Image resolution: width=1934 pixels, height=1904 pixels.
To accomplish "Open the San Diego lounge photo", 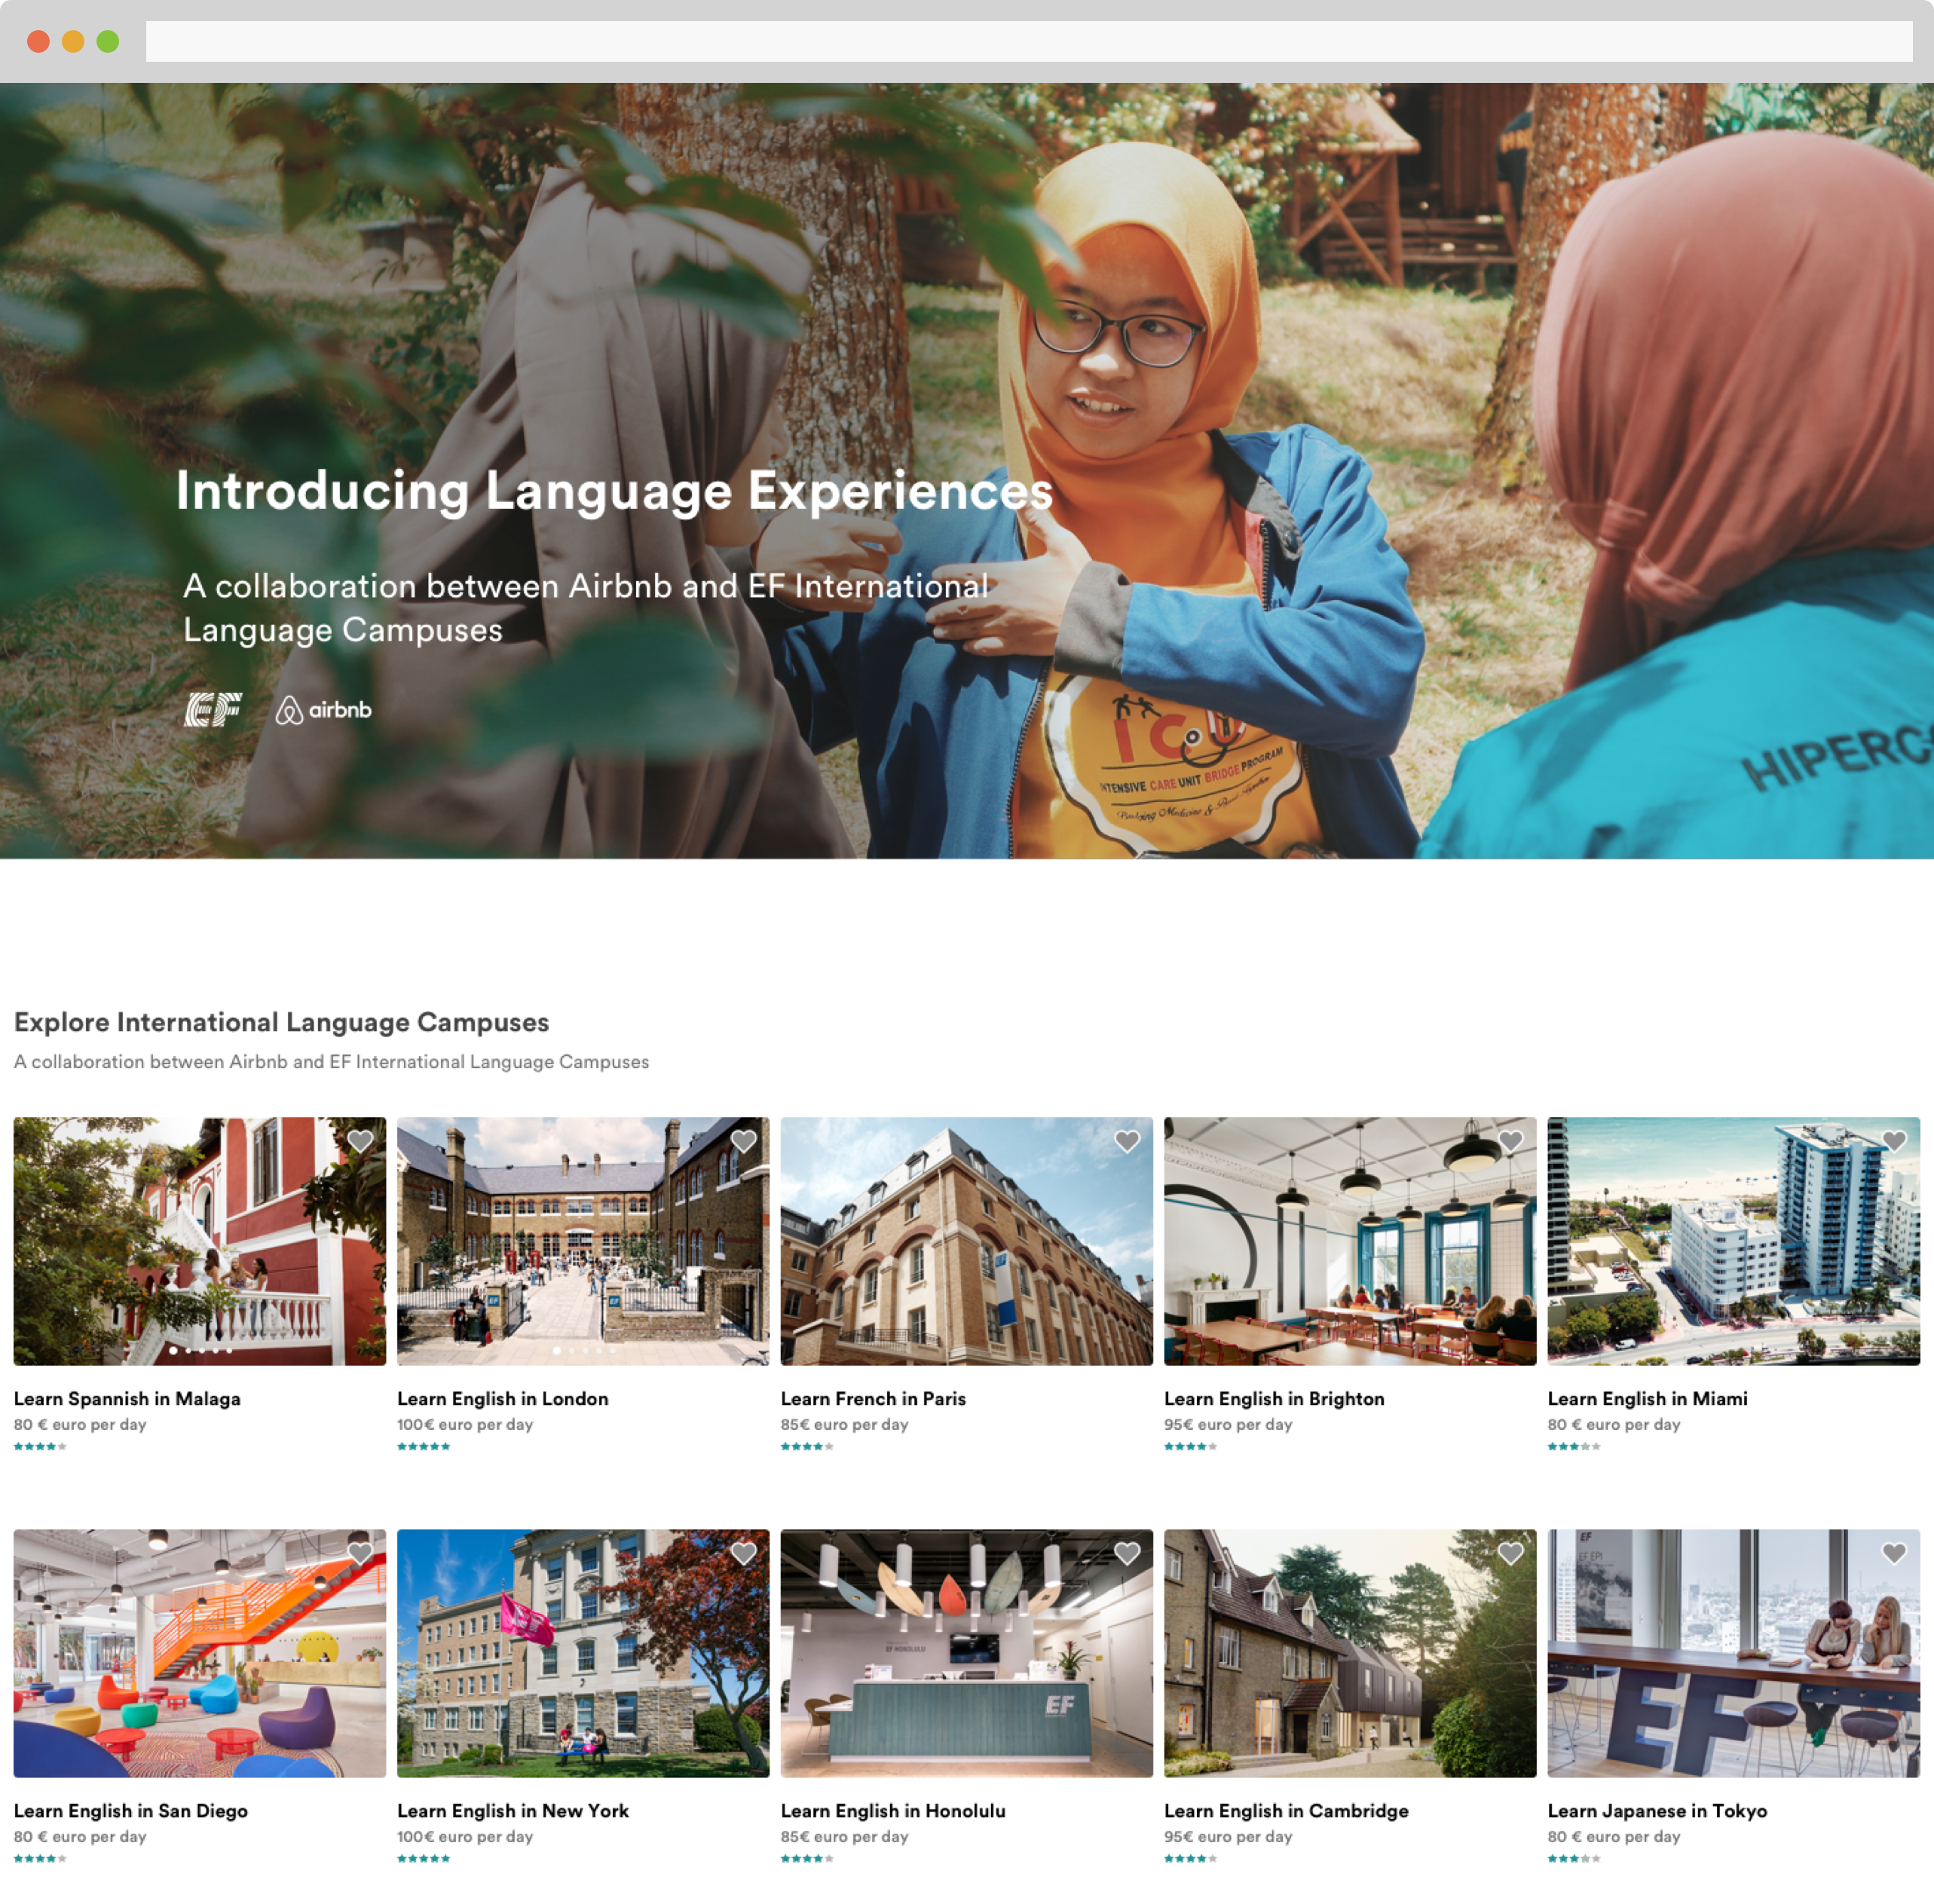I will [x=200, y=1653].
